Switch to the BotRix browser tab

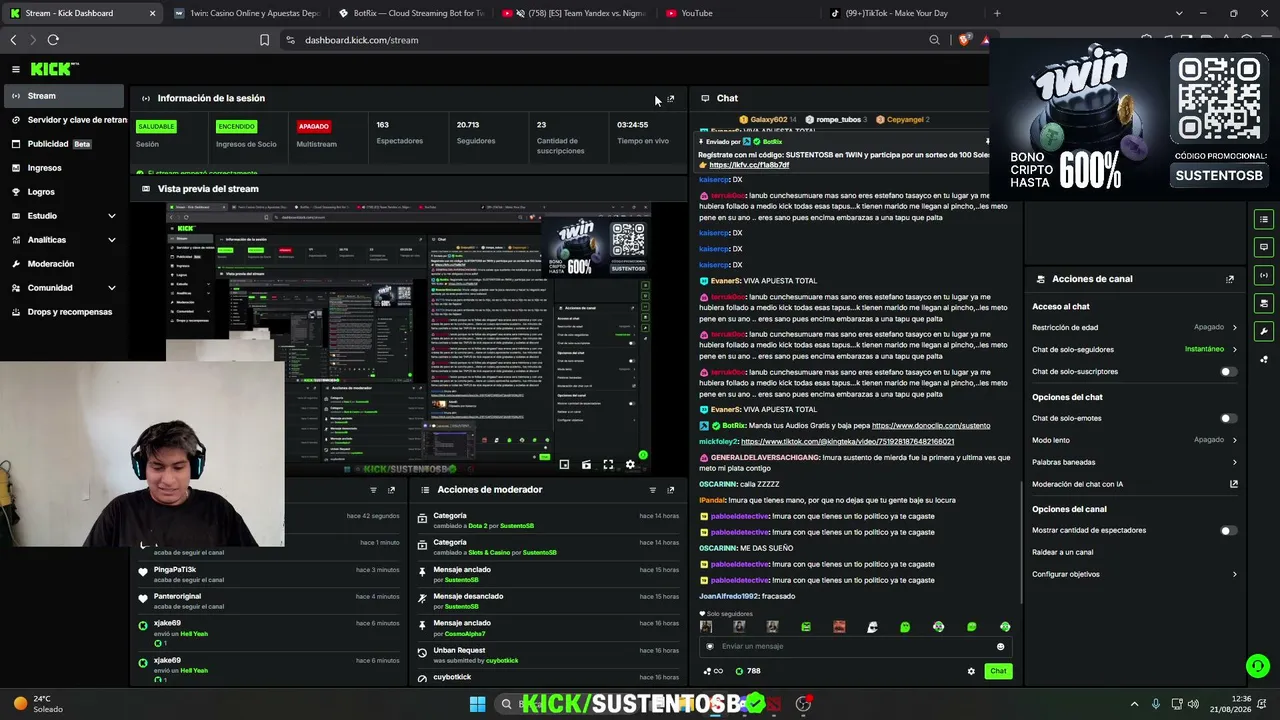pos(411,13)
